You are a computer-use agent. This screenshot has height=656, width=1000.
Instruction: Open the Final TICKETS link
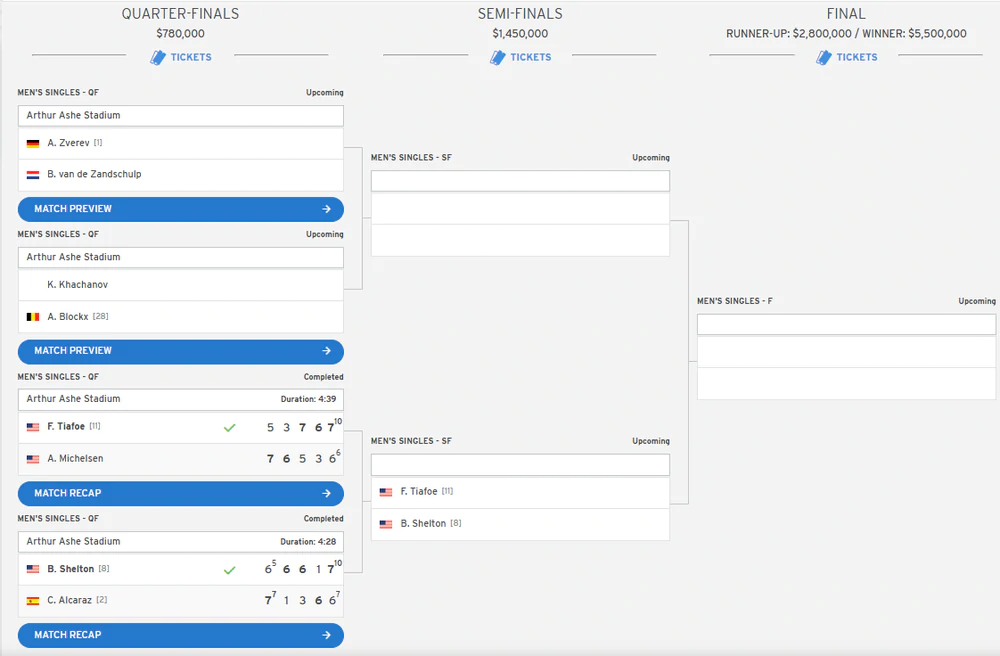coord(857,57)
